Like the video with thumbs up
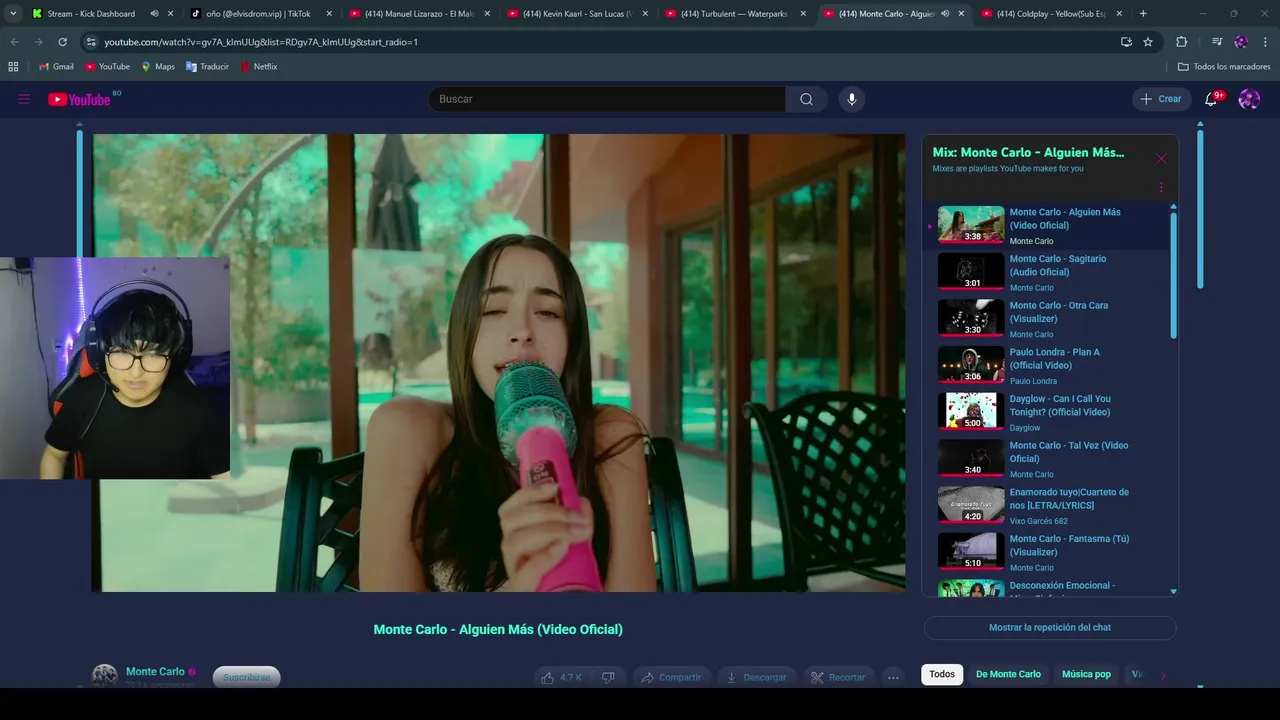Viewport: 1280px width, 720px height. [x=561, y=677]
